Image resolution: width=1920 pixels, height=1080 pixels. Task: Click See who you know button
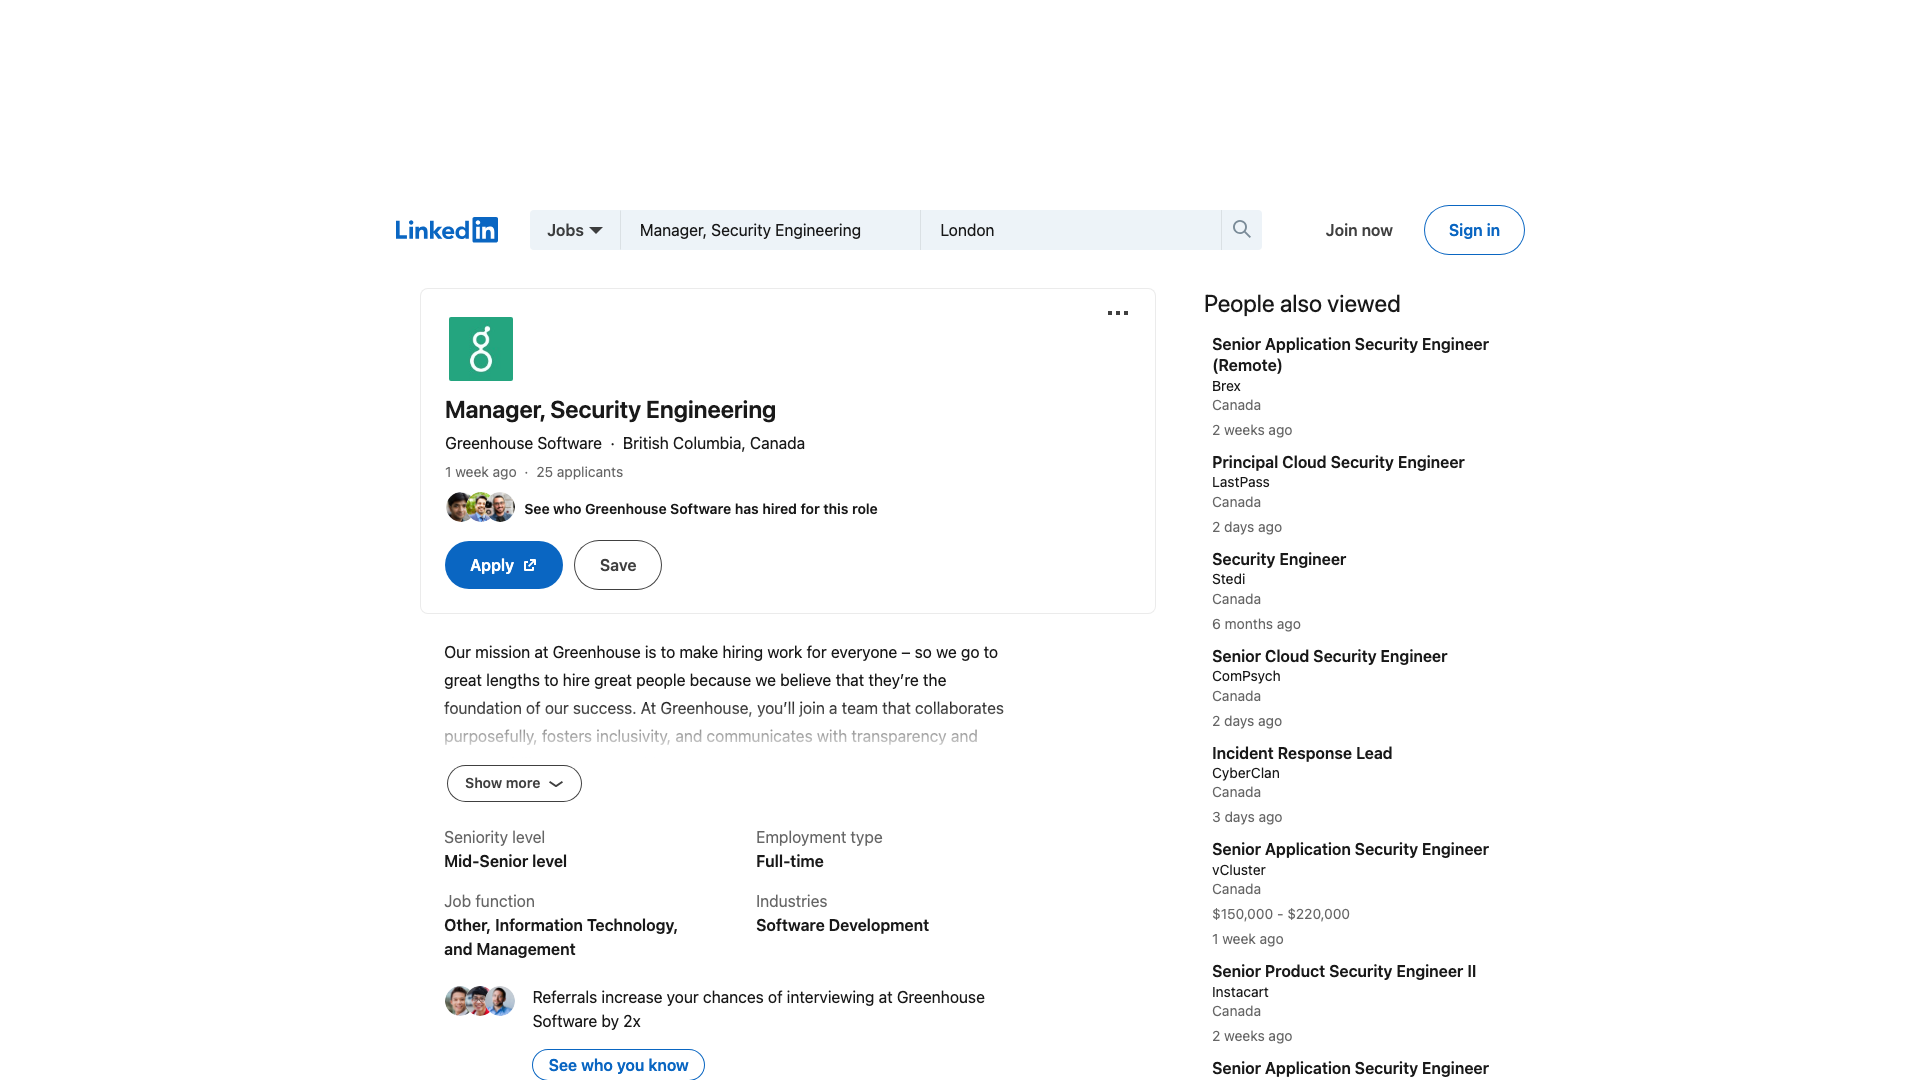pos(618,1065)
